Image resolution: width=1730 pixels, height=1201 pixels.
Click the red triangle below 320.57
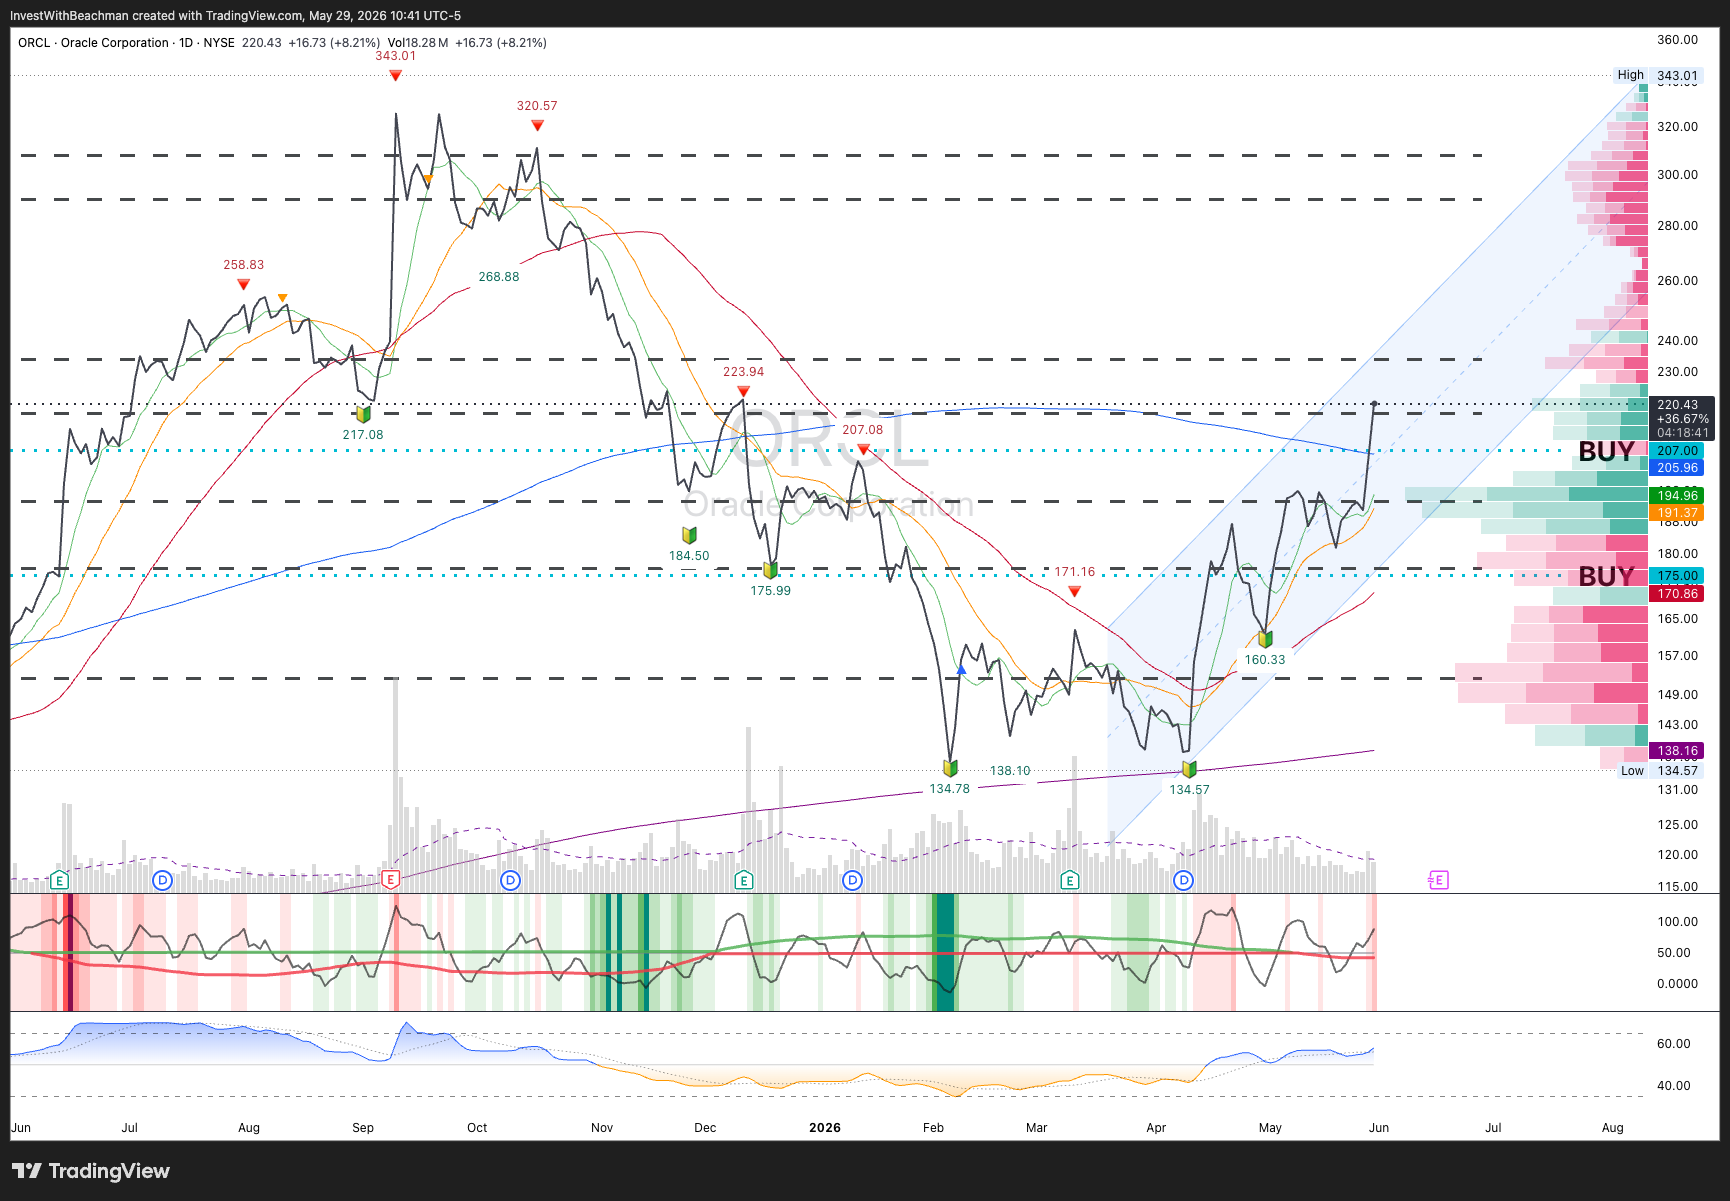pyautogui.click(x=538, y=125)
